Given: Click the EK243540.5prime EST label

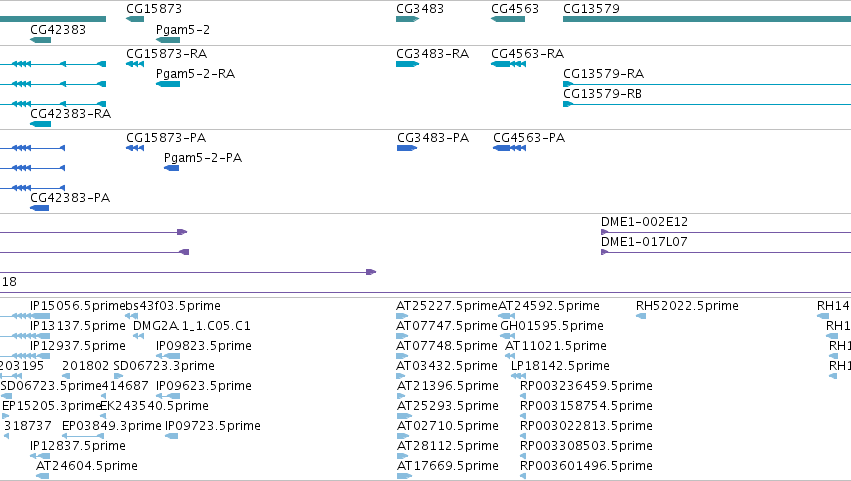Looking at the screenshot, I should pyautogui.click(x=155, y=406).
